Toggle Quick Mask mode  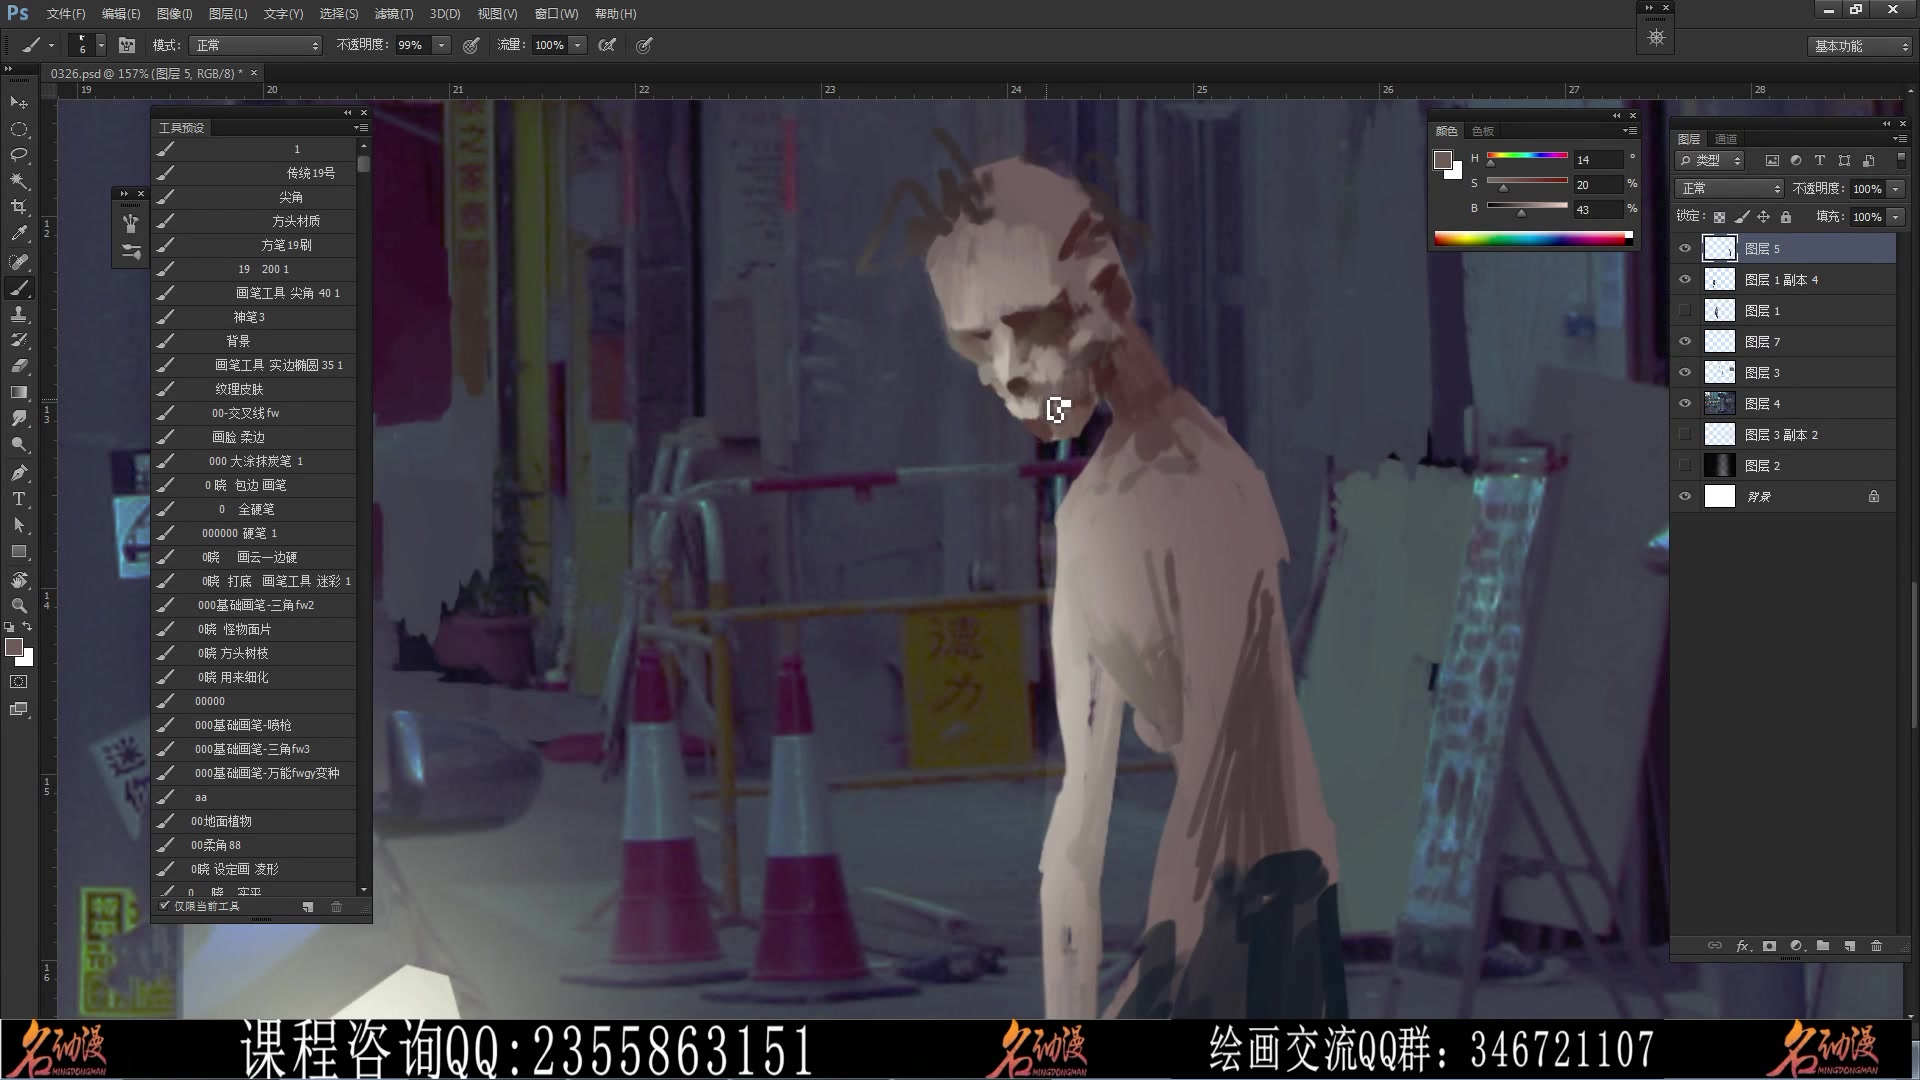click(x=19, y=682)
